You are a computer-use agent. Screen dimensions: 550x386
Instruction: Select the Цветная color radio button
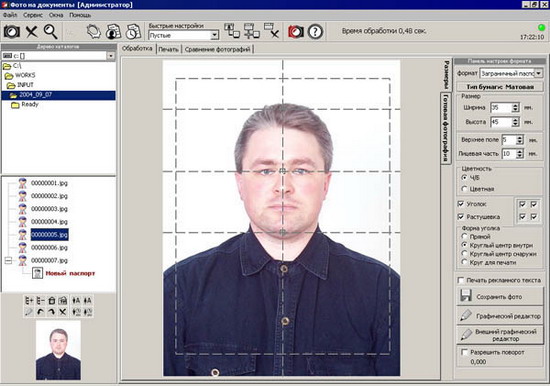pos(464,189)
